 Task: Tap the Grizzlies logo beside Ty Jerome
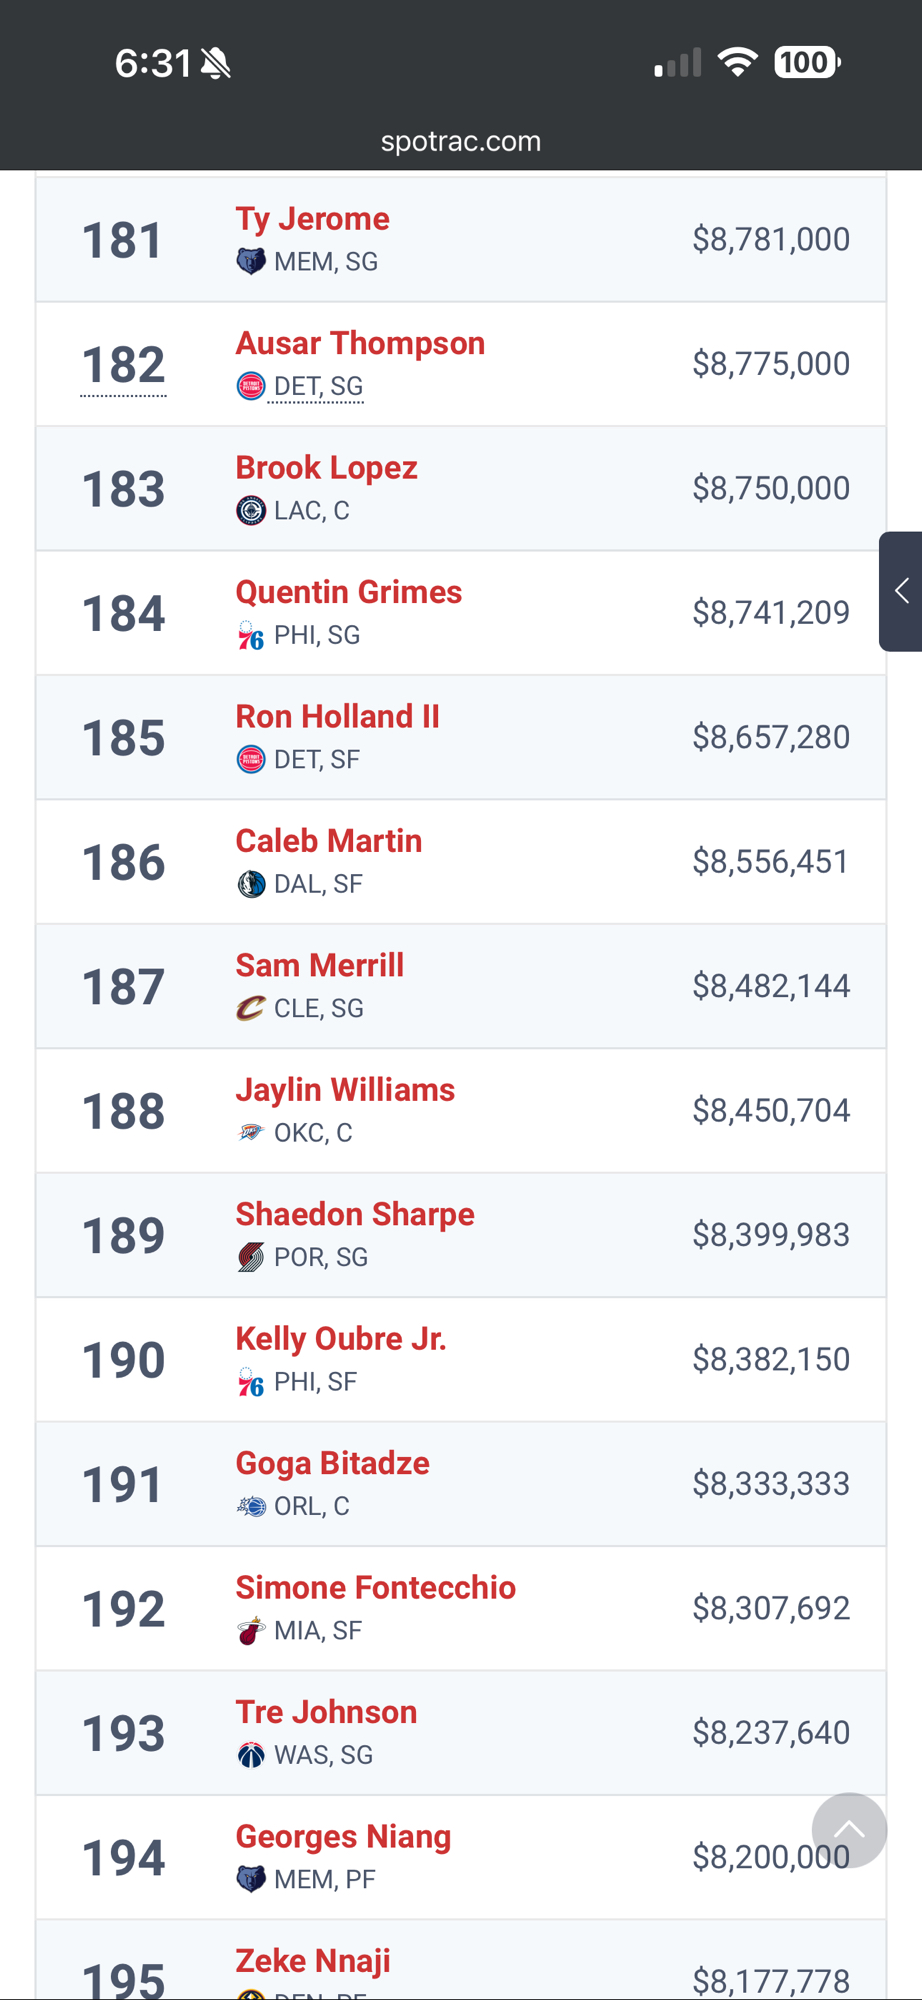(x=250, y=262)
